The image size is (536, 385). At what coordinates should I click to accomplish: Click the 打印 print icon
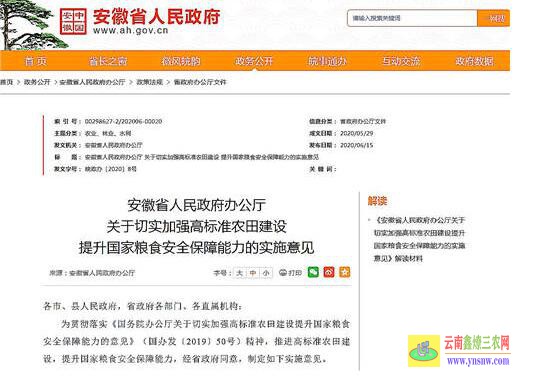point(290,273)
